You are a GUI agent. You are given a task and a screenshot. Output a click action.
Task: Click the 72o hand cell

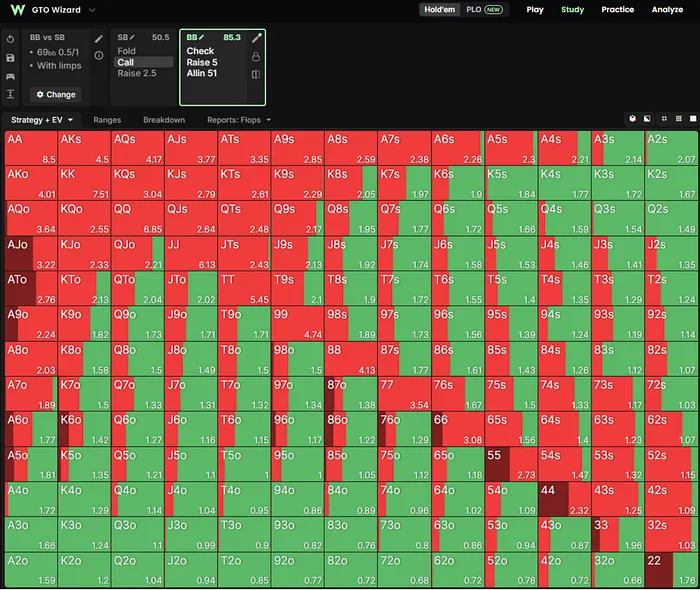(404, 570)
